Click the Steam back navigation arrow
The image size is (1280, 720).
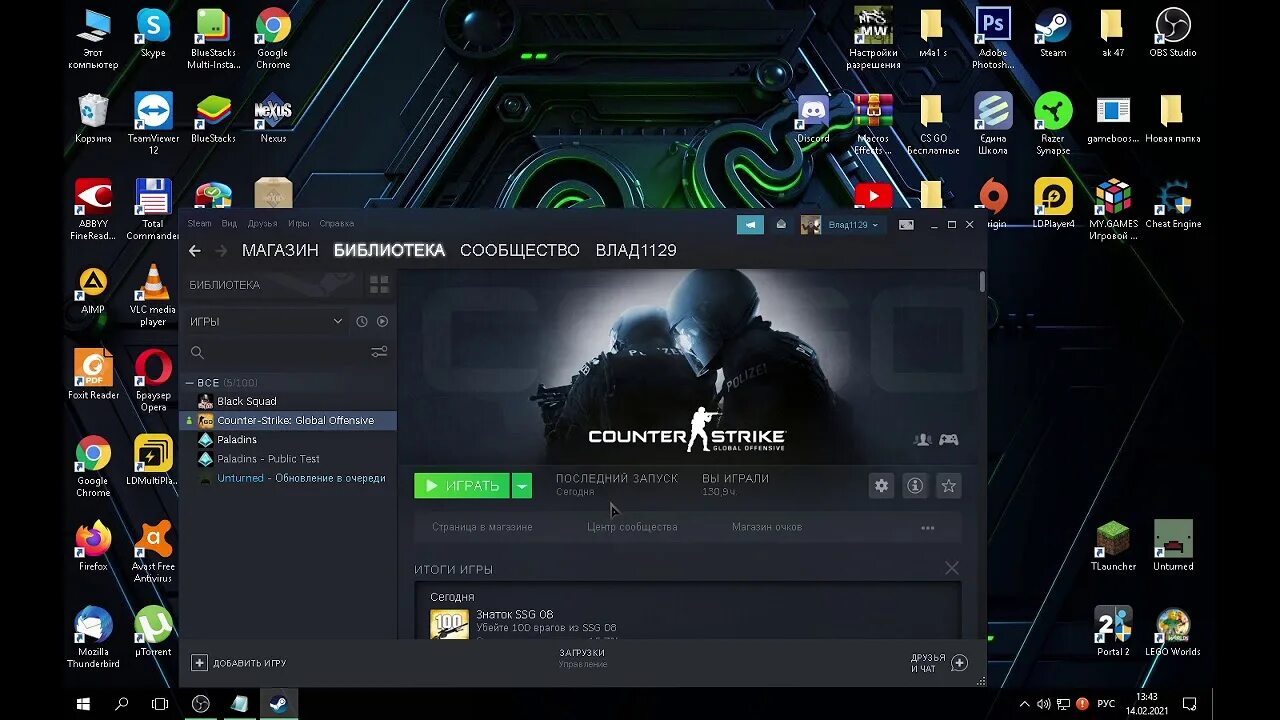[x=195, y=251]
